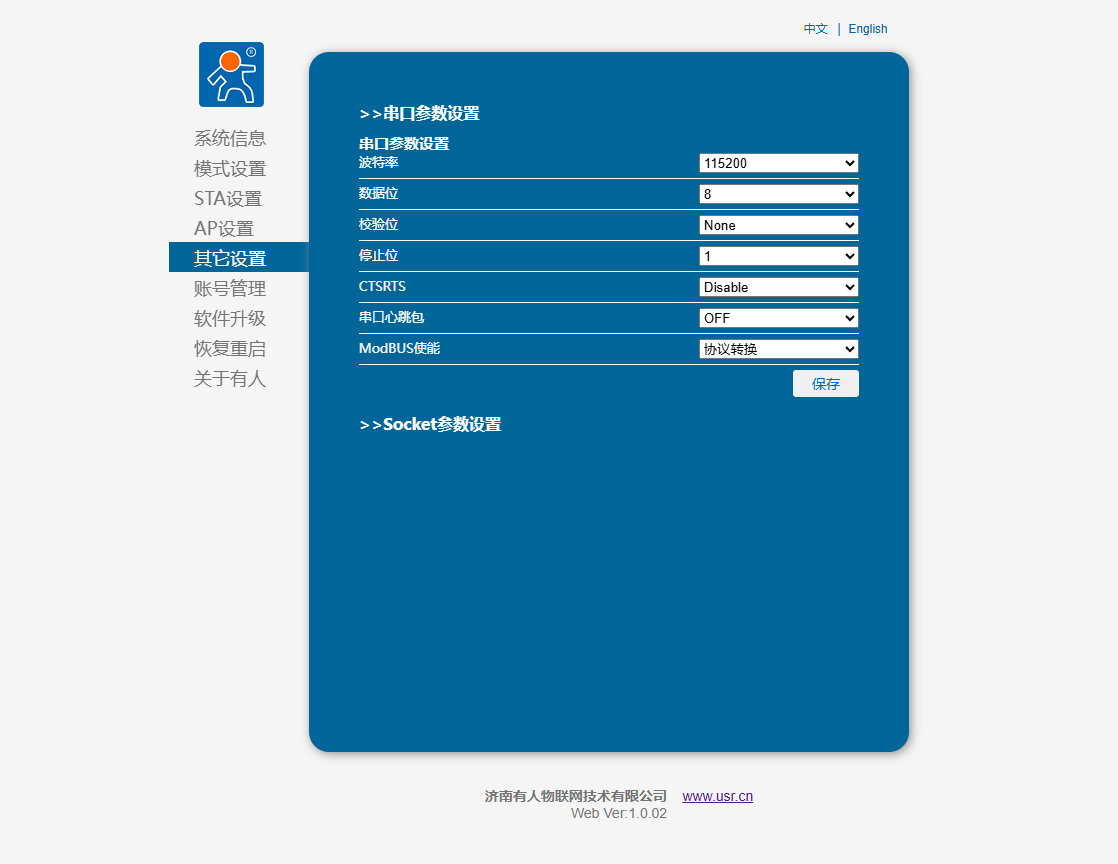This screenshot has height=864, width=1118.
Task: Navigate to 软件升级 page
Action: click(x=230, y=319)
